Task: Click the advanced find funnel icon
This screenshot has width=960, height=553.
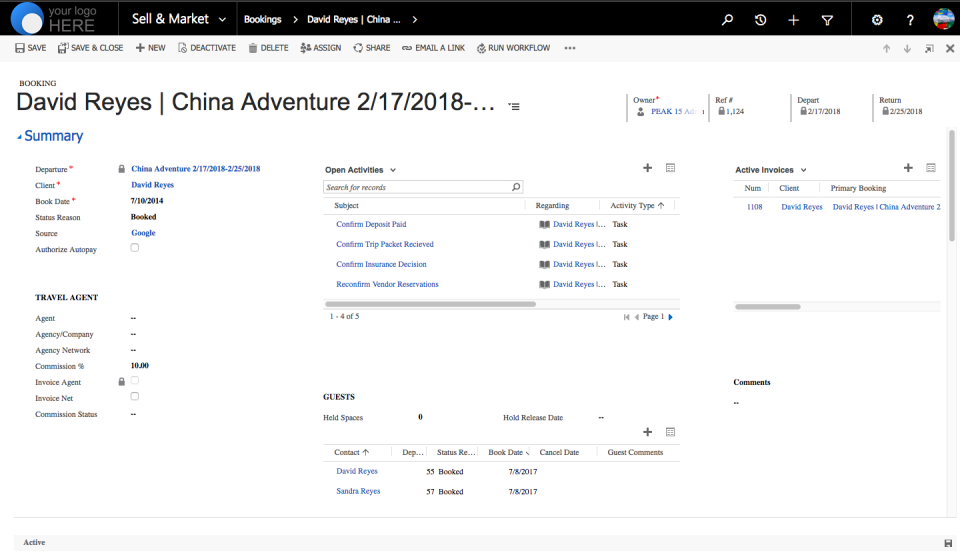Action: [827, 19]
